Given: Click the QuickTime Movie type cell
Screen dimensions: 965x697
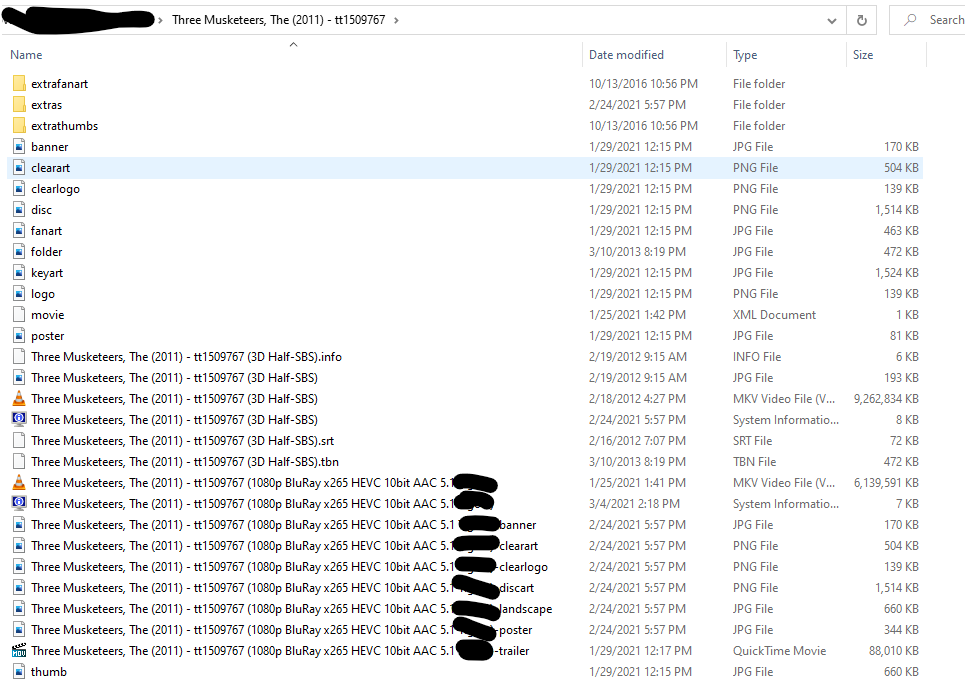Looking at the screenshot, I should tap(779, 651).
